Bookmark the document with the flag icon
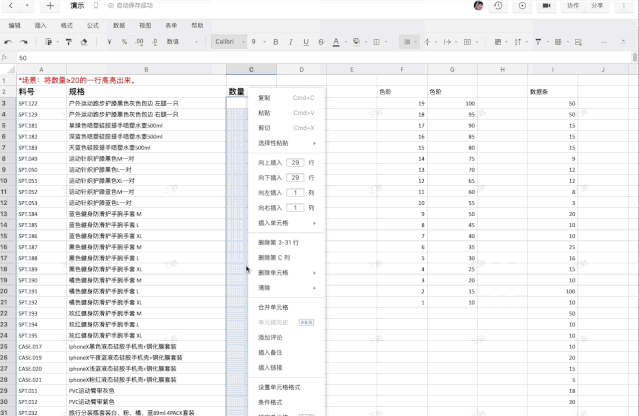This screenshot has height=416, width=639. [96, 6]
